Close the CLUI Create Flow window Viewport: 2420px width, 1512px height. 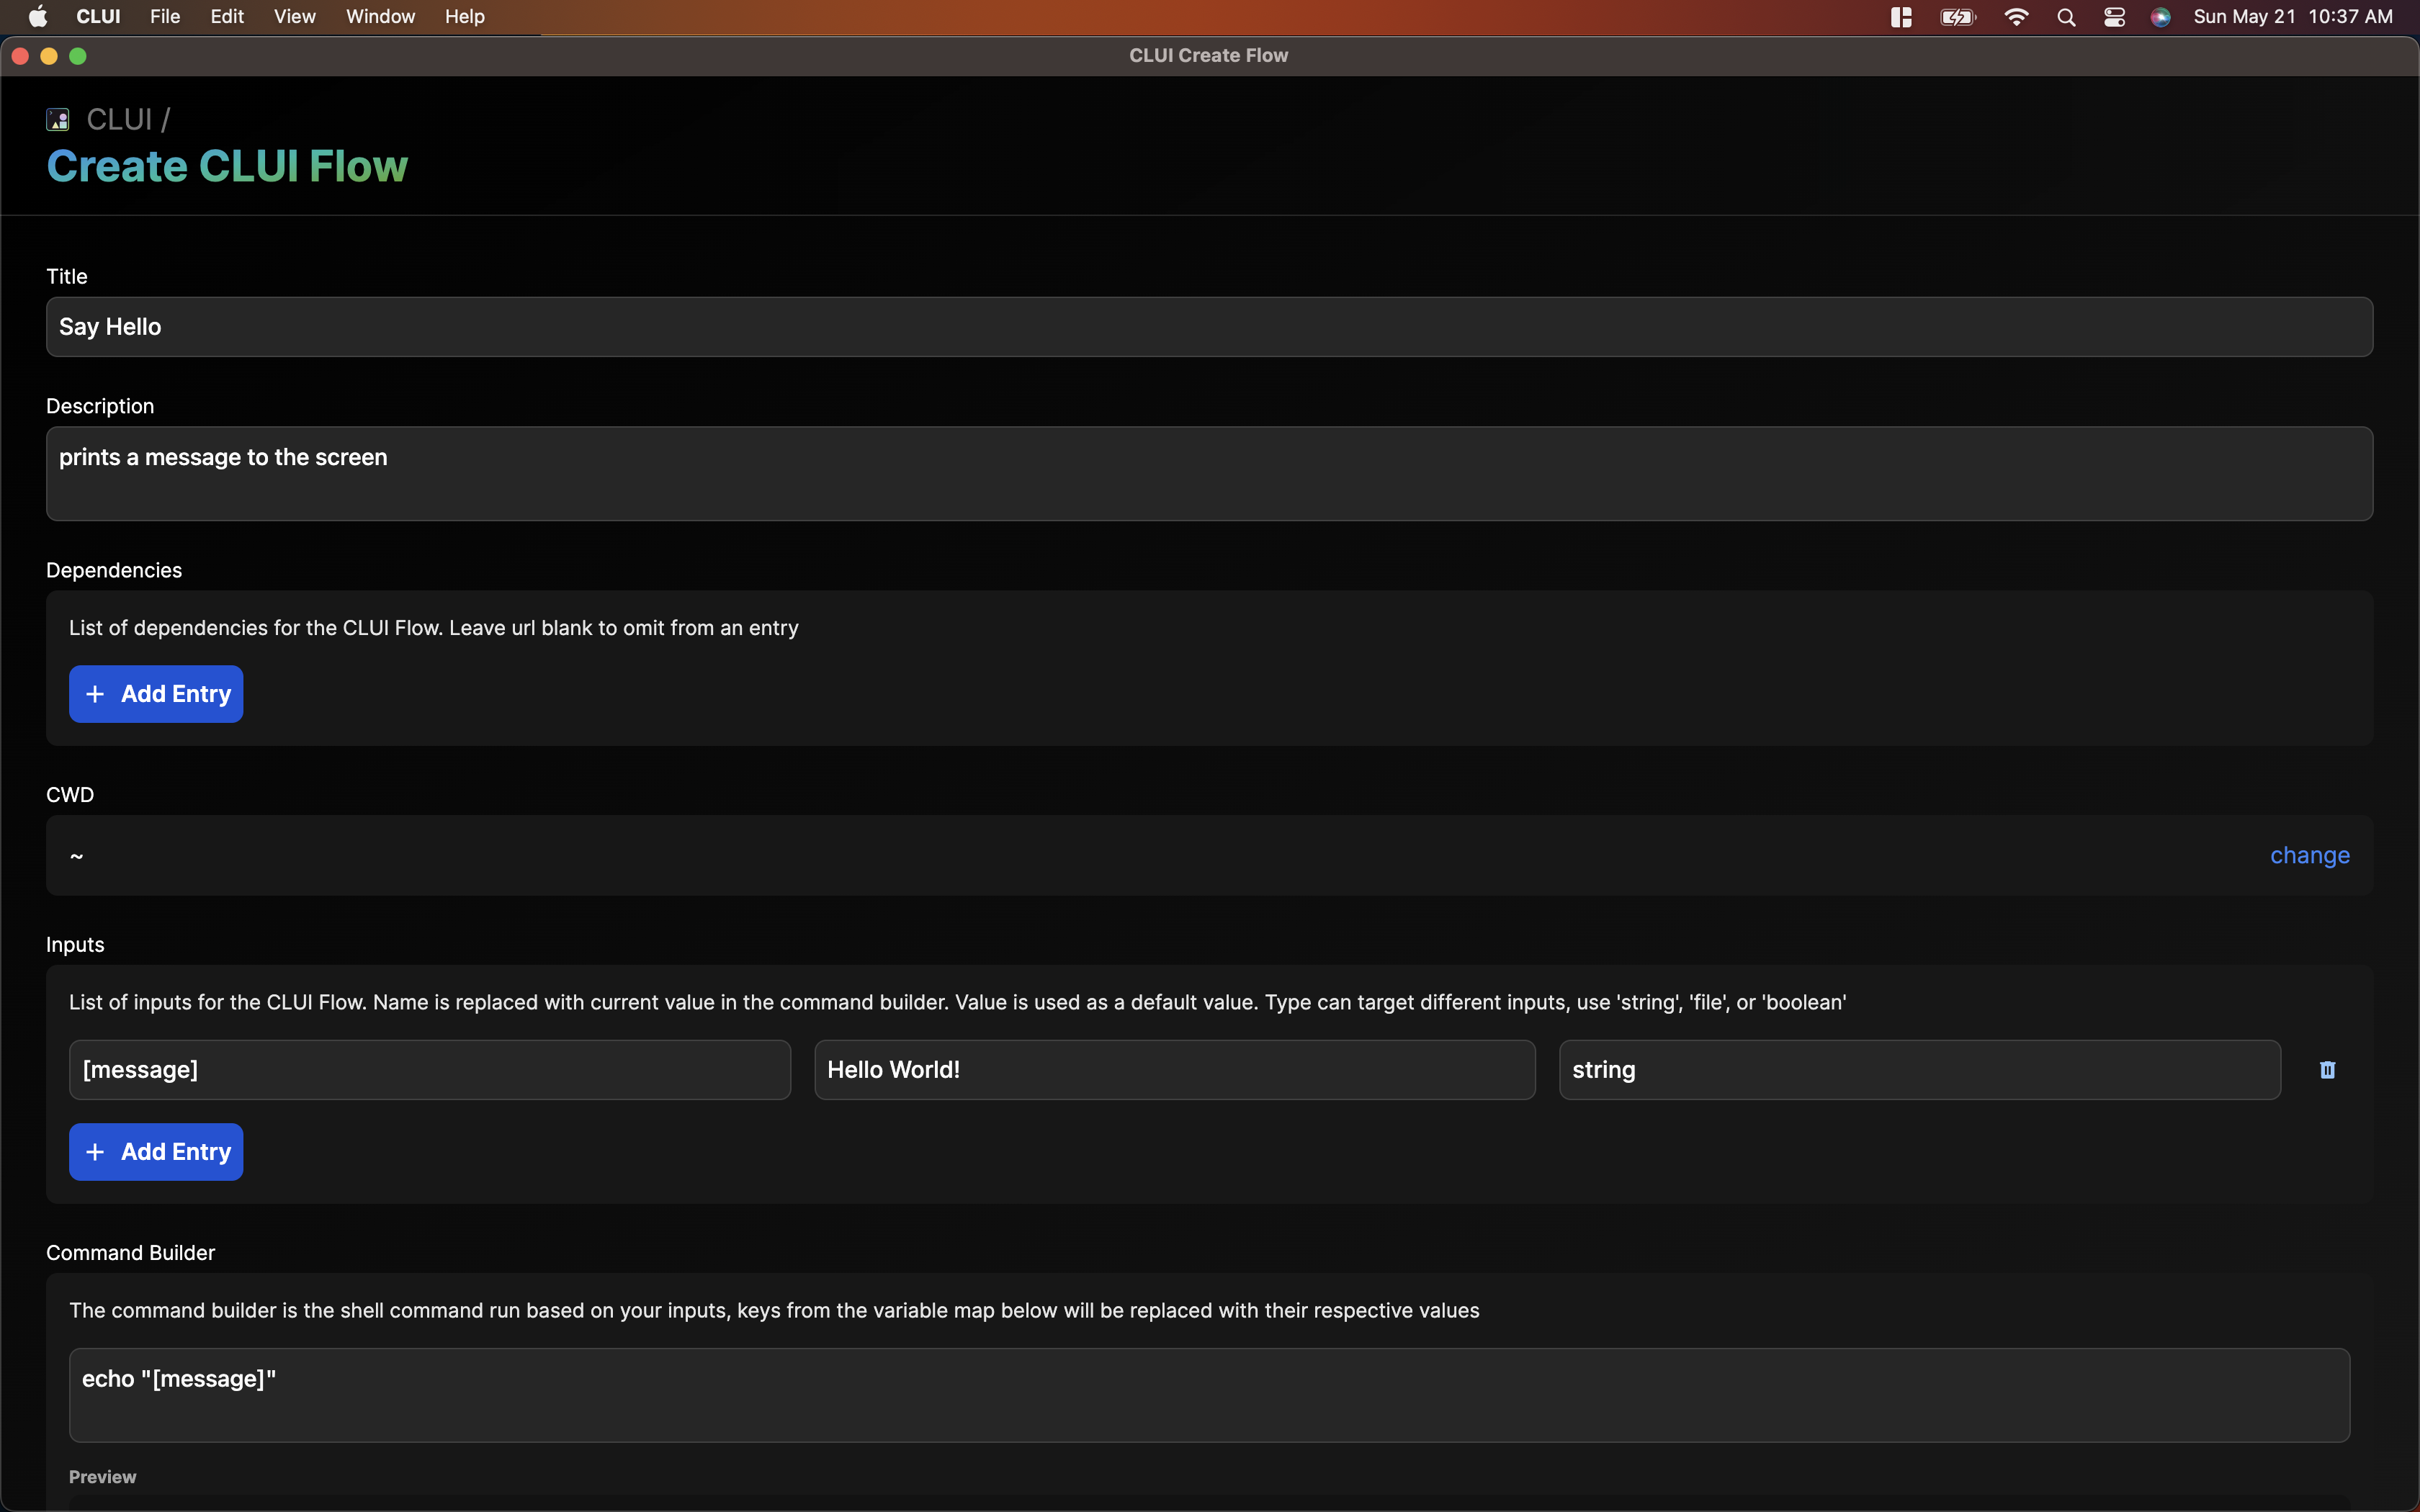pos(20,56)
